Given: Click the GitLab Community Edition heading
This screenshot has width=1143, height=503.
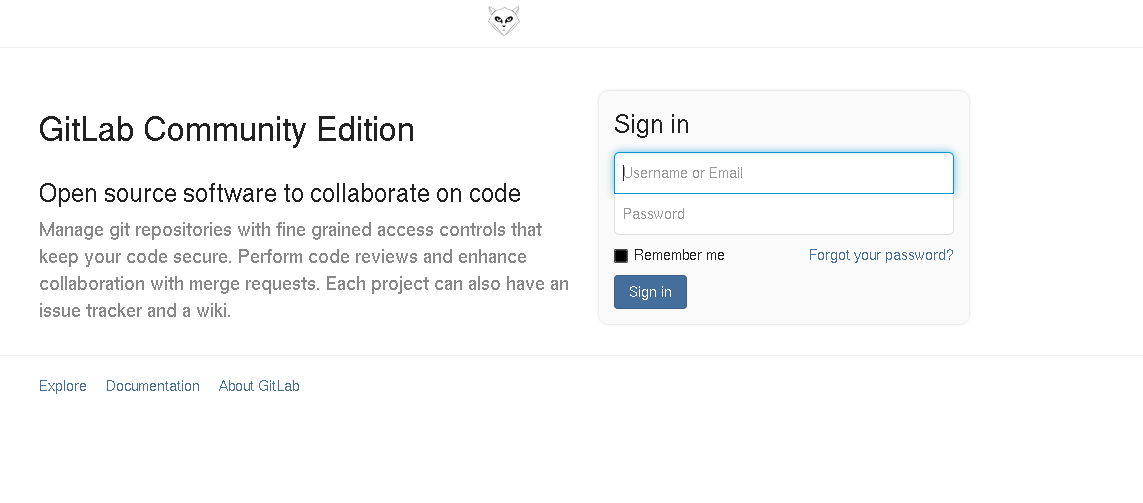Looking at the screenshot, I should pos(226,130).
